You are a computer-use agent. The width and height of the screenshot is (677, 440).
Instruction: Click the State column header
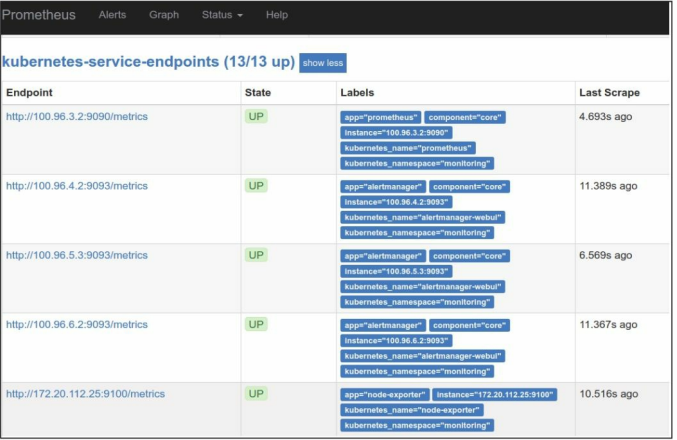[258, 93]
